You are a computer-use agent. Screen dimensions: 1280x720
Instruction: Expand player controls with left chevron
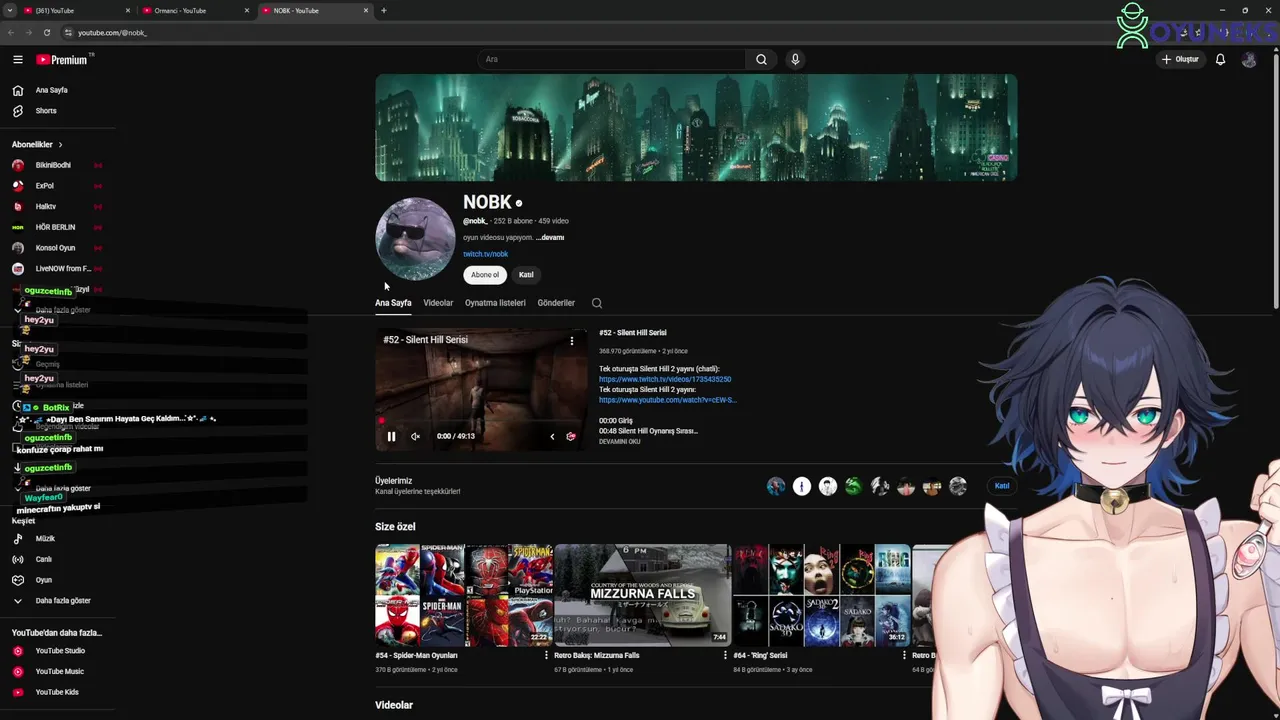pyautogui.click(x=552, y=436)
